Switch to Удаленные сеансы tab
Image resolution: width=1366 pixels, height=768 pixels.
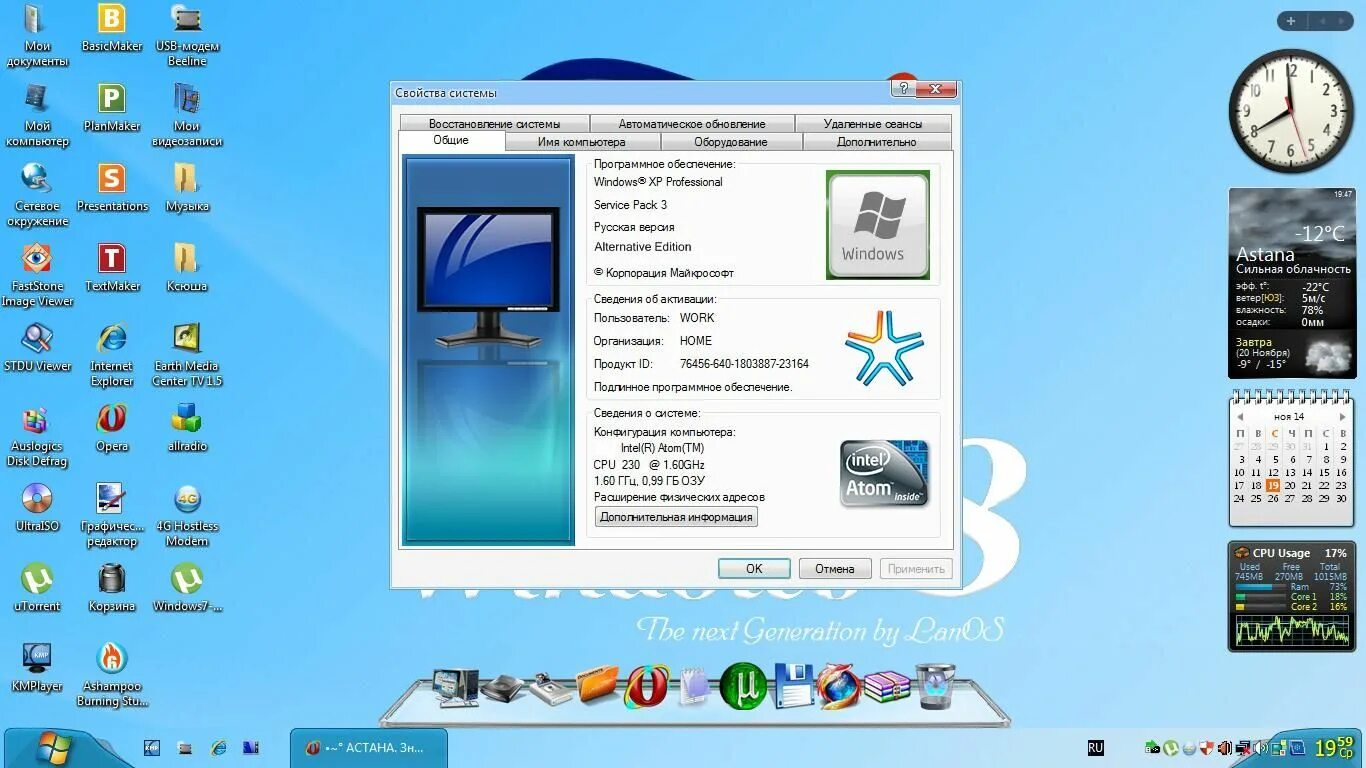click(x=873, y=124)
